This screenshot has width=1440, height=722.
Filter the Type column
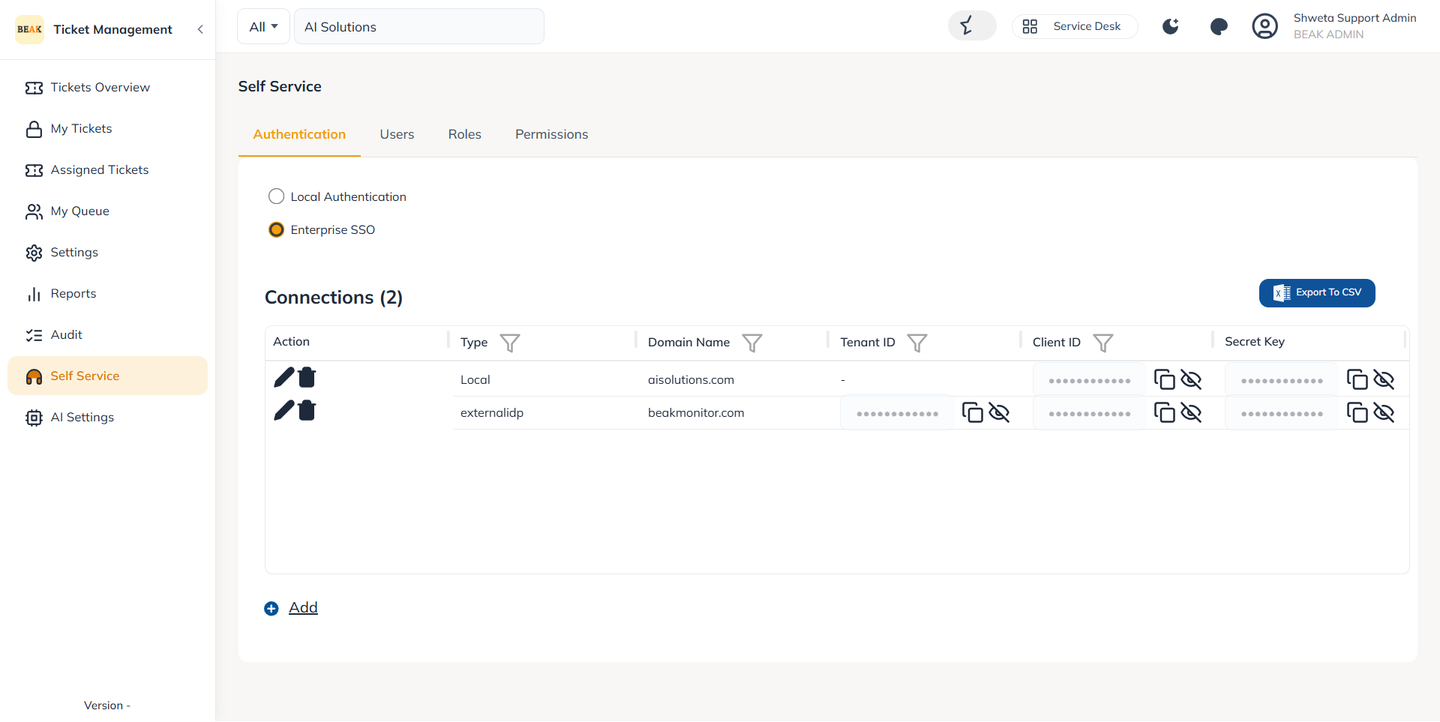click(x=510, y=343)
